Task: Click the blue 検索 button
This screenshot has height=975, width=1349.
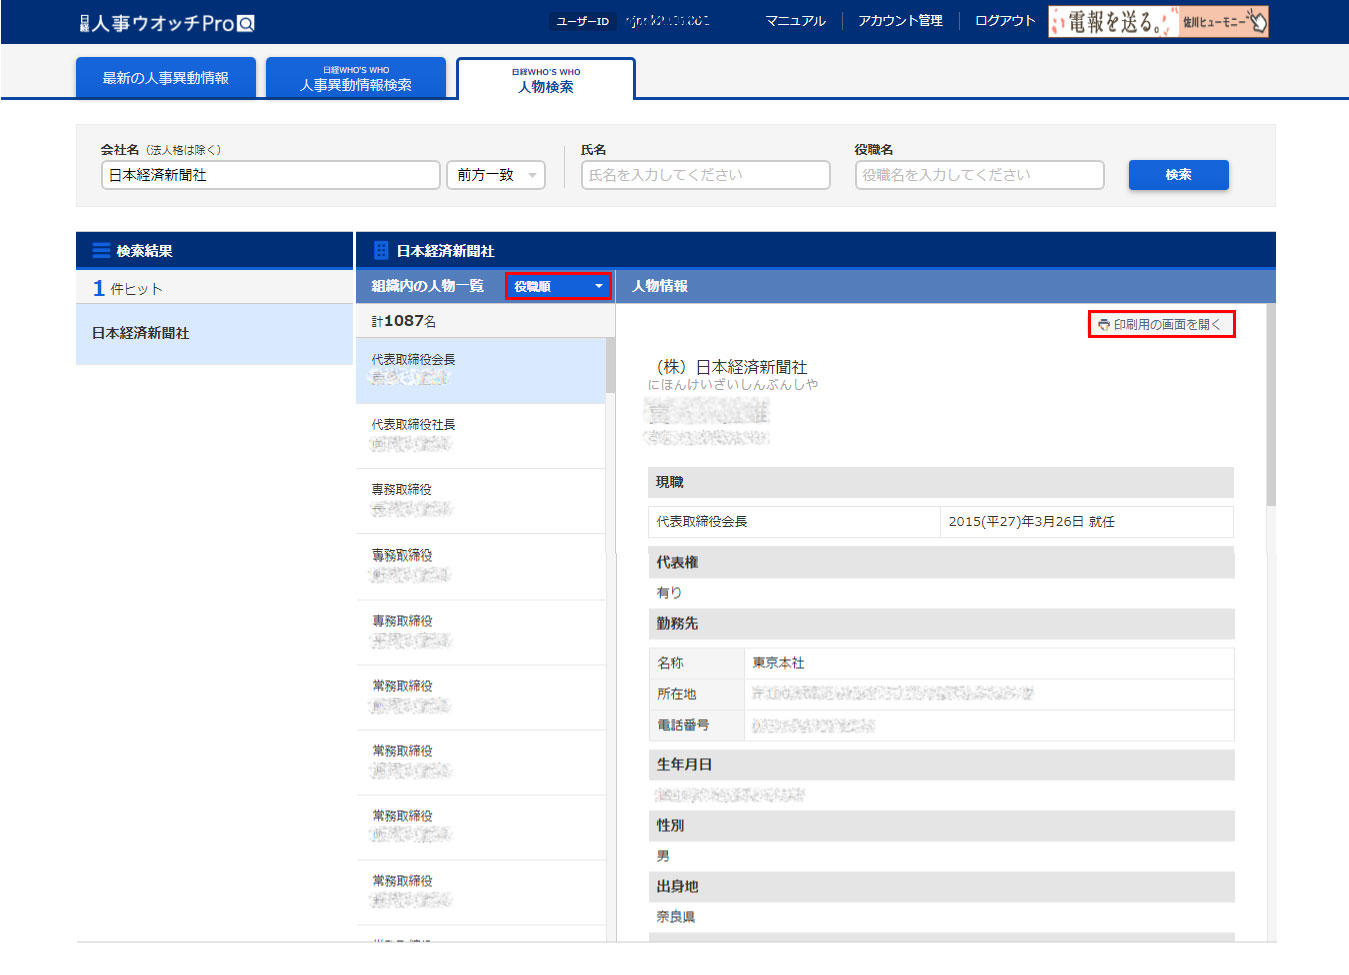Action: click(1179, 175)
